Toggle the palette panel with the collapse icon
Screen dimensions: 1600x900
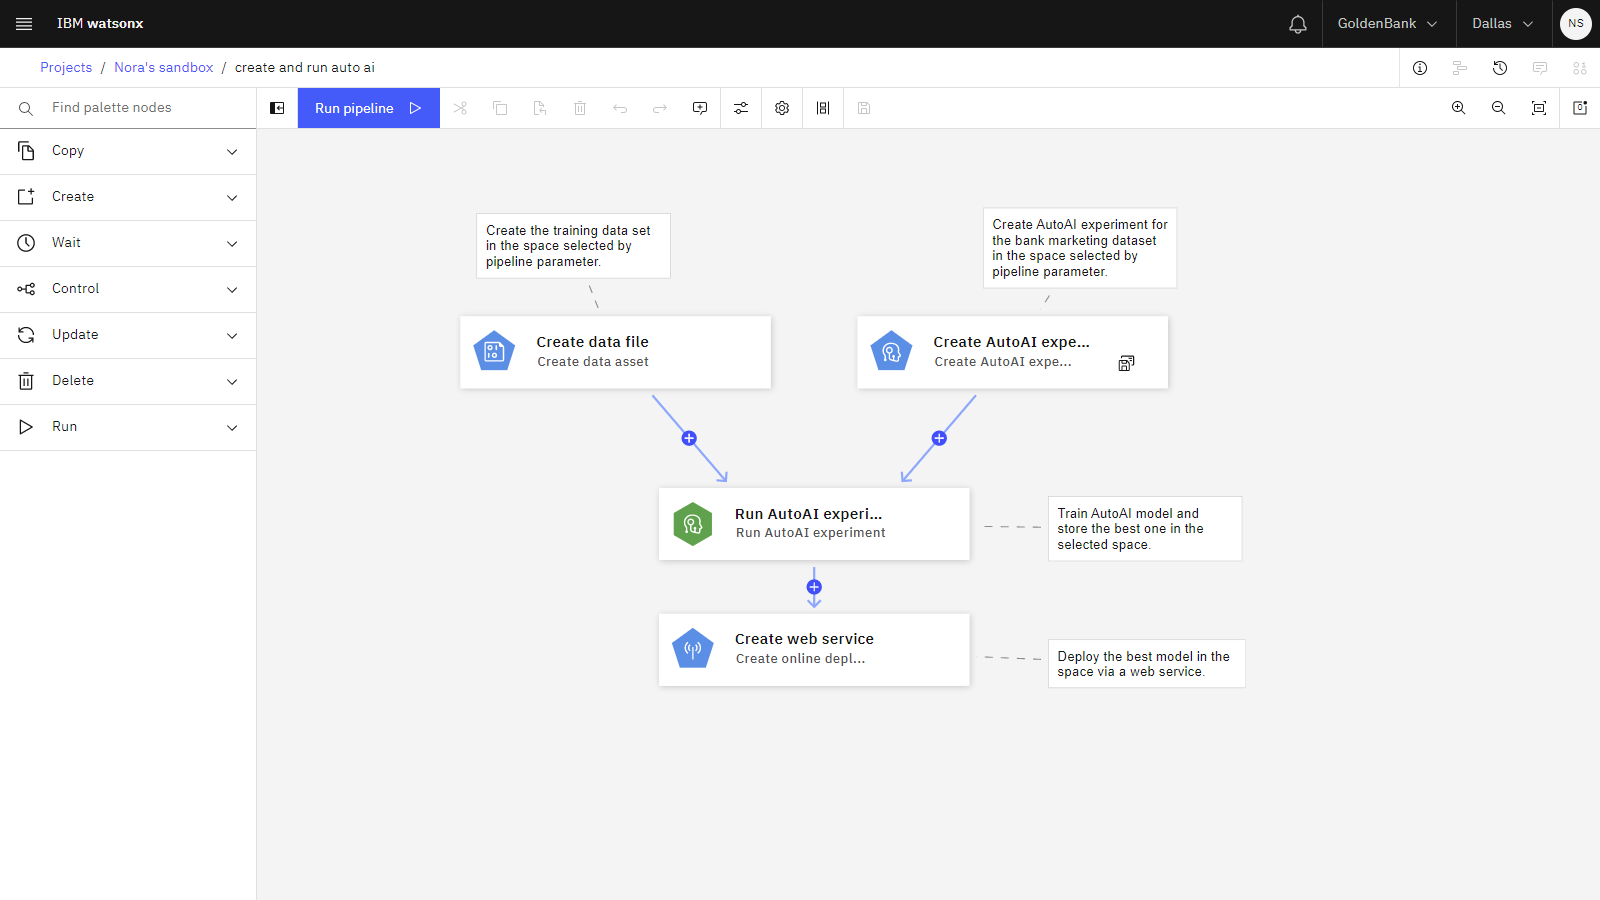pyautogui.click(x=278, y=108)
